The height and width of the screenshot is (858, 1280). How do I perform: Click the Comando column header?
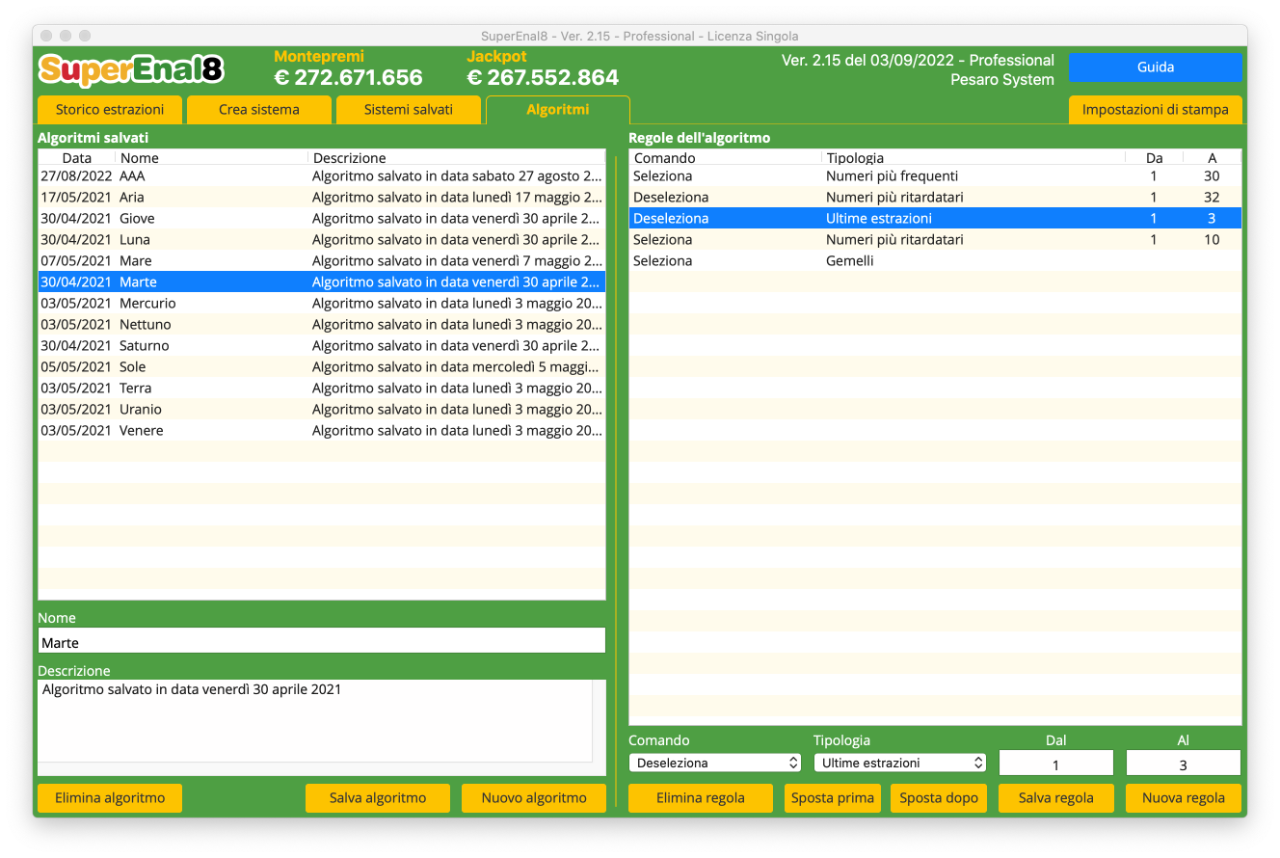(x=725, y=158)
